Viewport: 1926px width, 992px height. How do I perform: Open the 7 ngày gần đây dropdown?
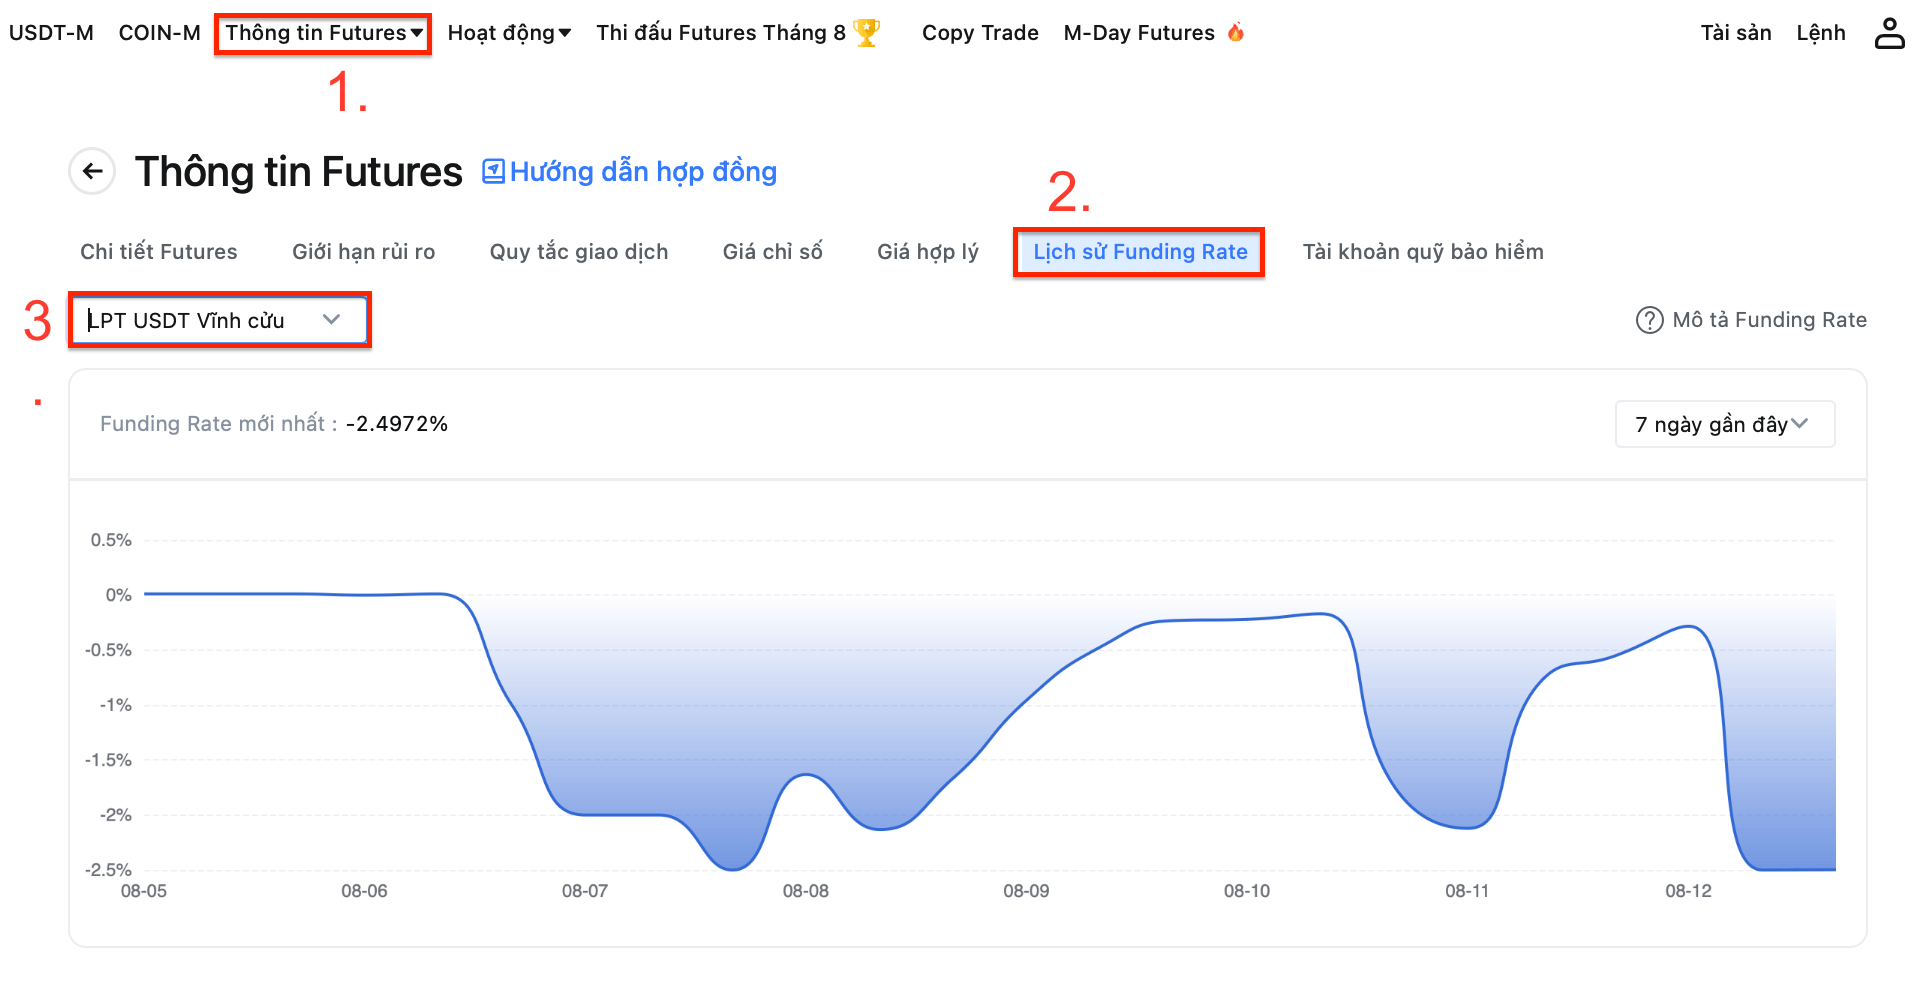point(1724,424)
